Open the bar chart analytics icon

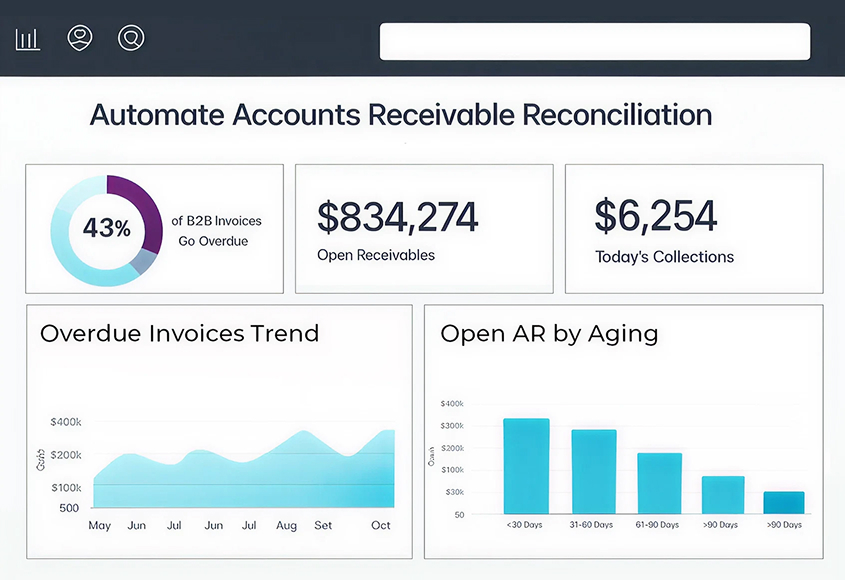tap(27, 39)
